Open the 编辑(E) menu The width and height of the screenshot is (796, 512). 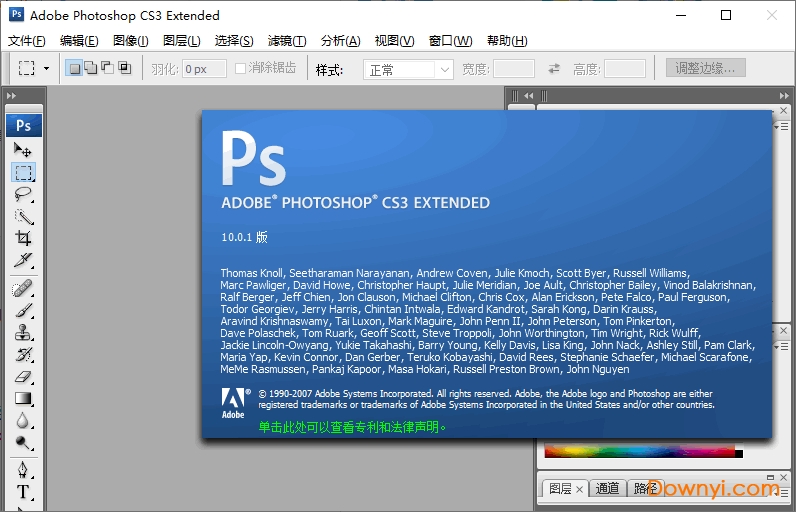pyautogui.click(x=79, y=41)
